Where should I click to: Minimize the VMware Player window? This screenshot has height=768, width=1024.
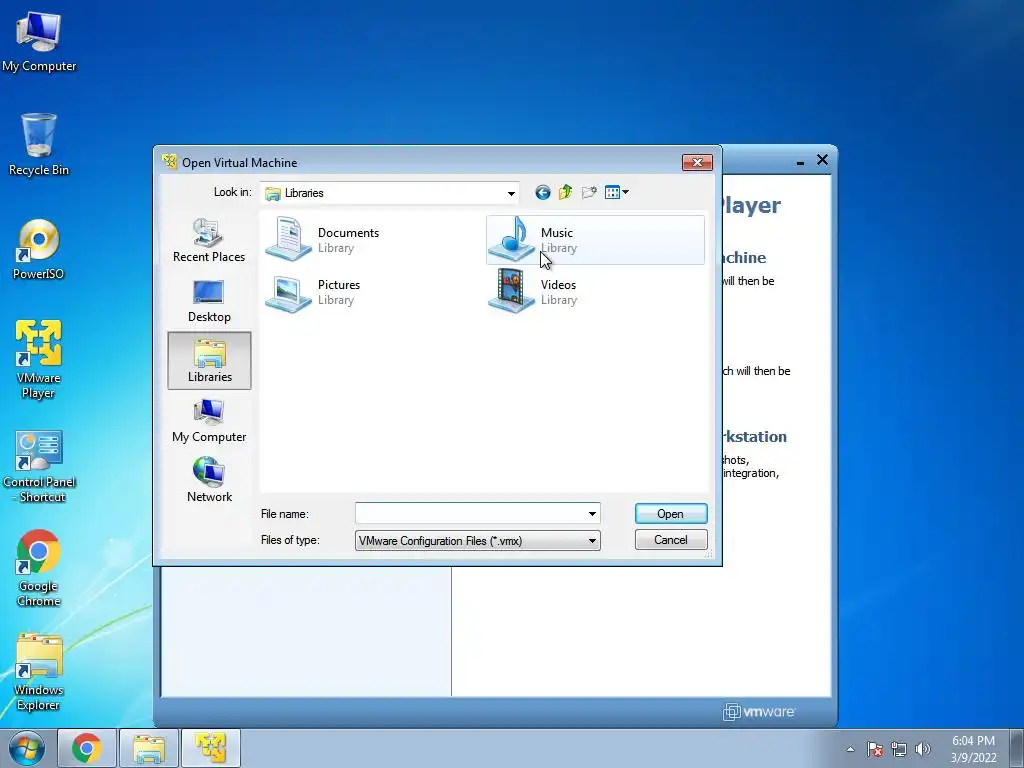[800, 161]
